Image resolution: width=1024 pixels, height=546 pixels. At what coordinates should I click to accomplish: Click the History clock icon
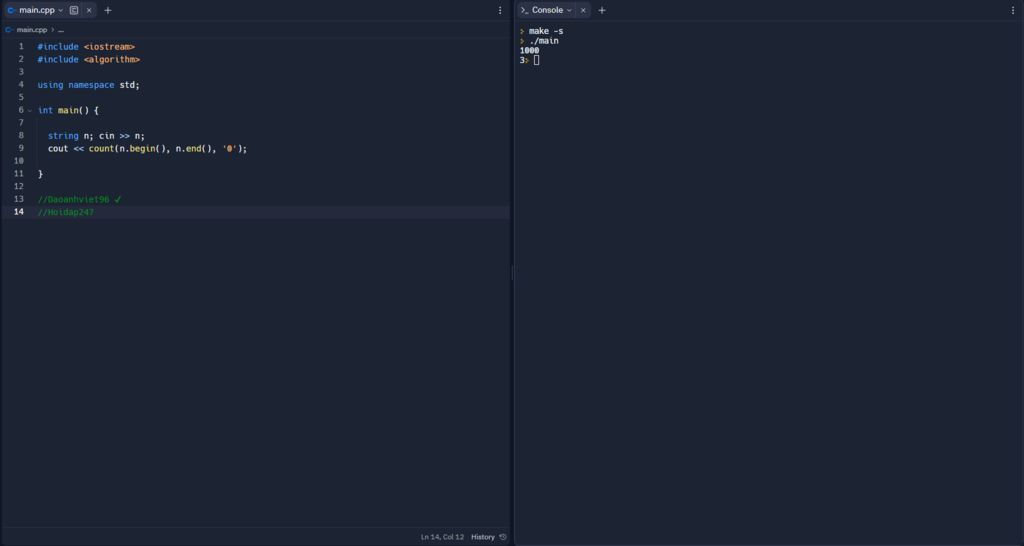[503, 537]
